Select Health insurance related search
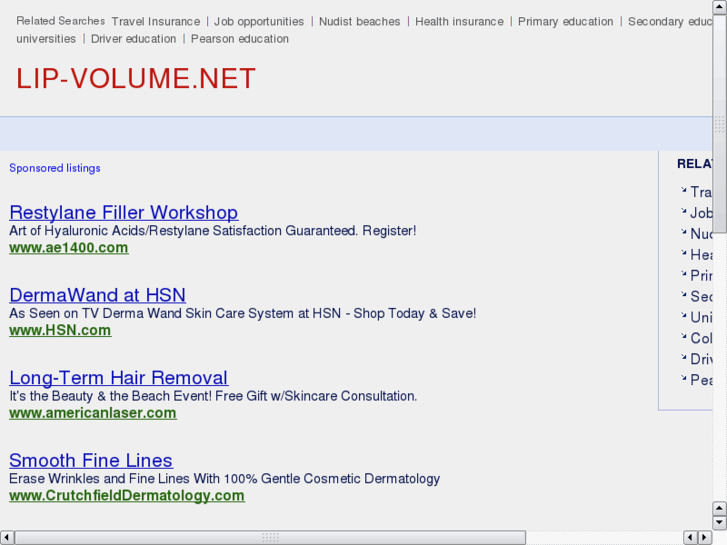The height and width of the screenshot is (545, 727). pyautogui.click(x=459, y=21)
